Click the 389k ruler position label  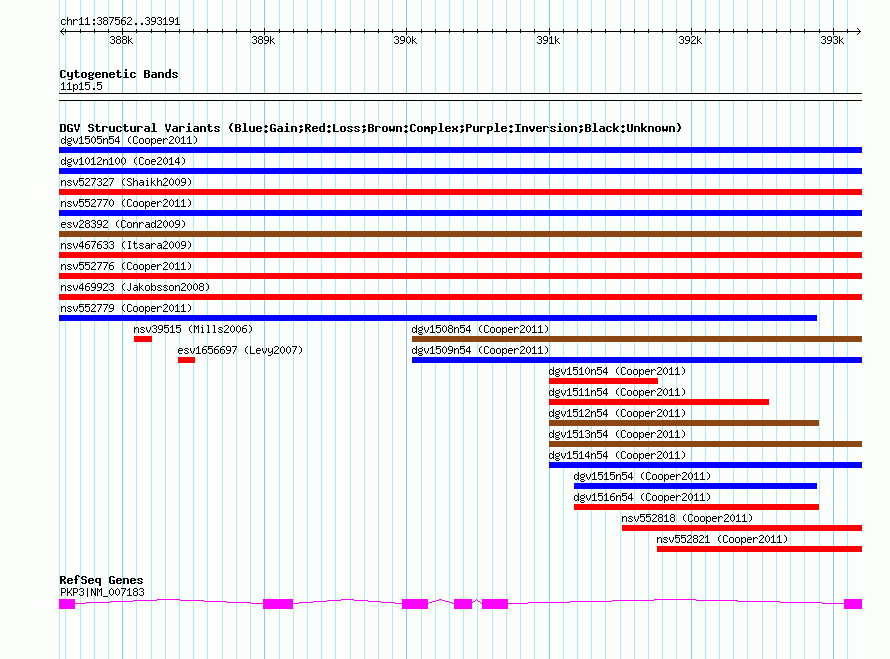[x=263, y=40]
